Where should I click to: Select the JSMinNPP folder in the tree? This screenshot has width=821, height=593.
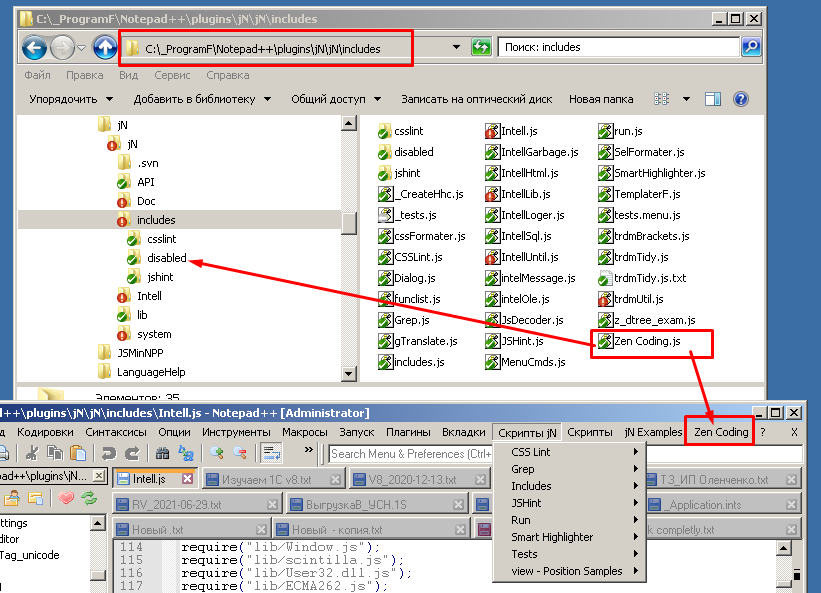pos(140,353)
